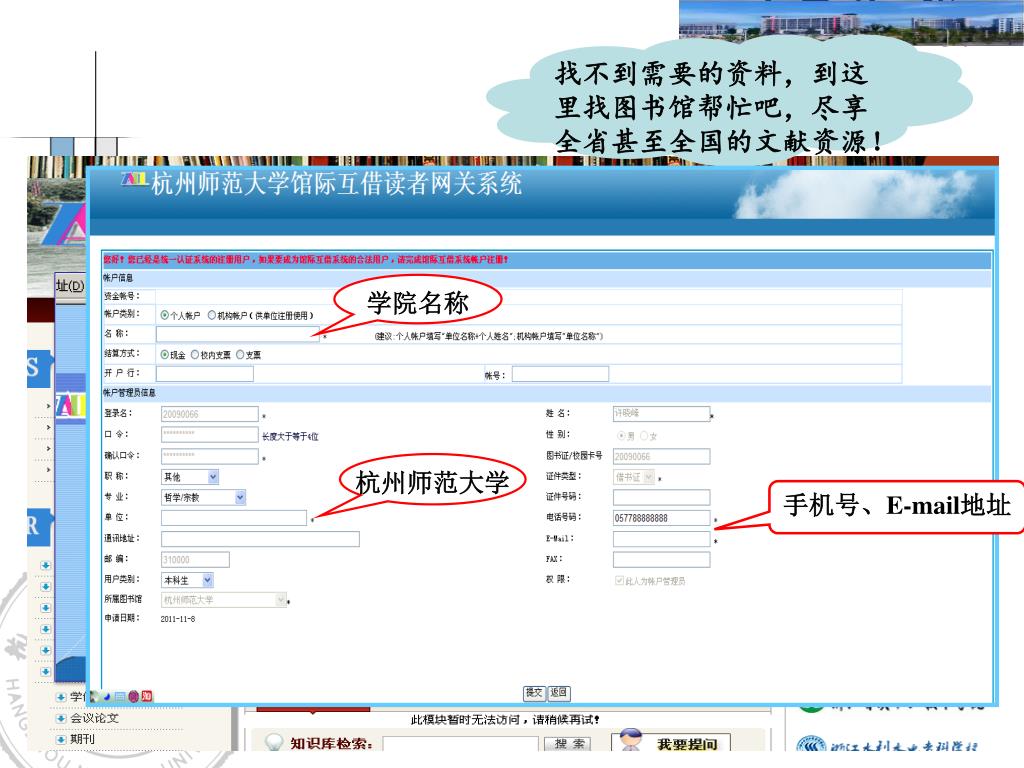Click the 长度大于等于4位 hint text

[x=290, y=436]
